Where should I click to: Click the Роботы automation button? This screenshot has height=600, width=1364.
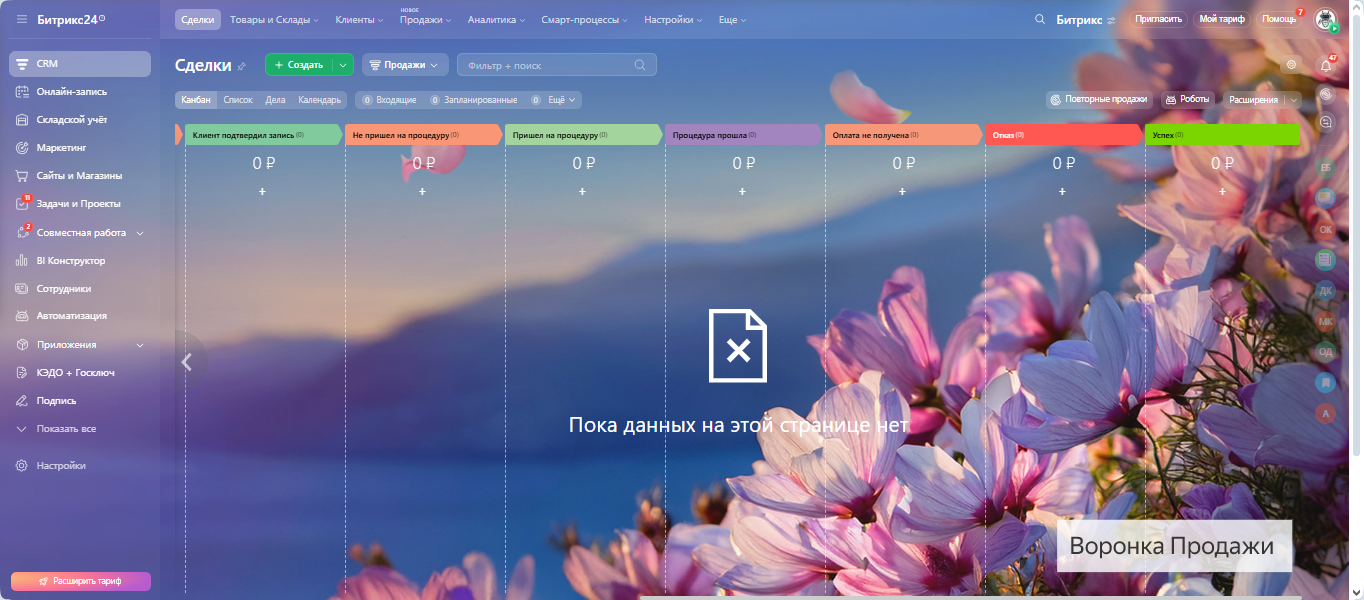coord(1188,100)
